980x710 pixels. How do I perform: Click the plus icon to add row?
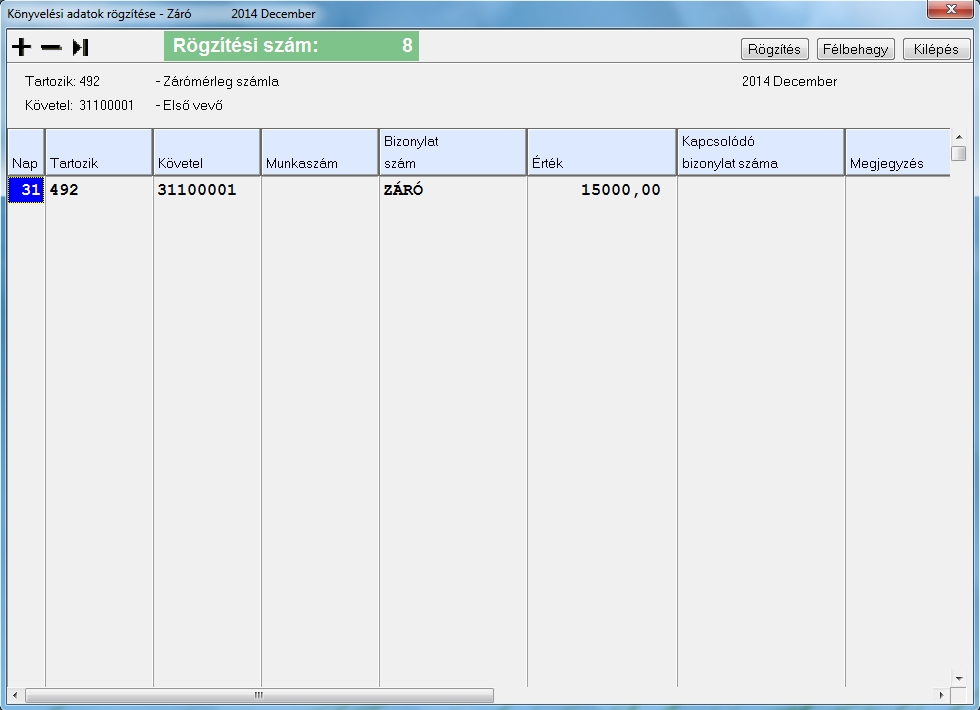[x=21, y=47]
